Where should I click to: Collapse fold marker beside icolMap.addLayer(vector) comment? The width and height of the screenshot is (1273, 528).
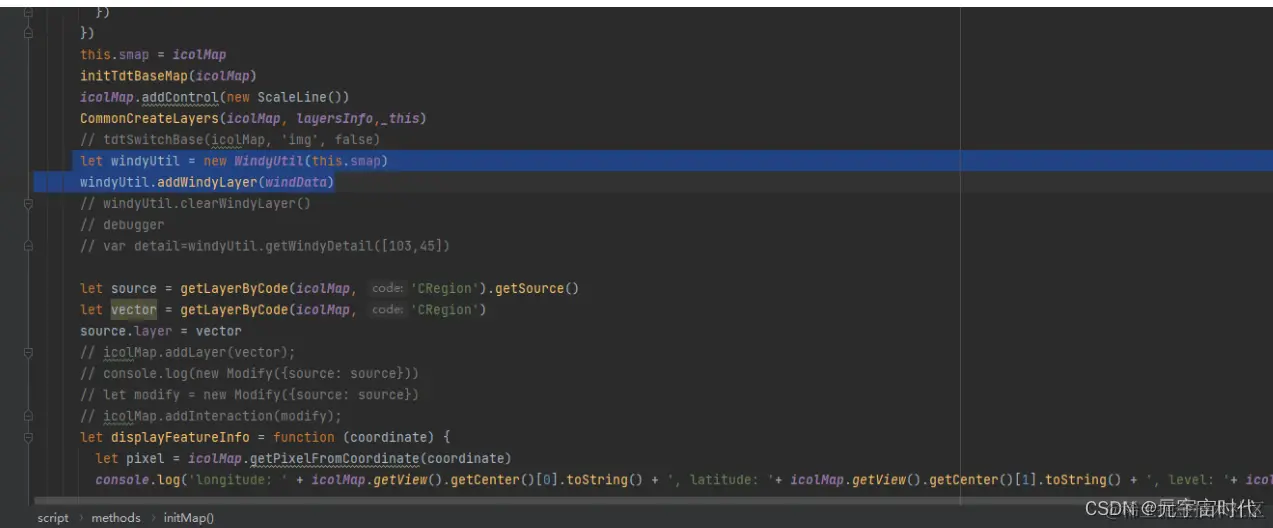point(28,352)
